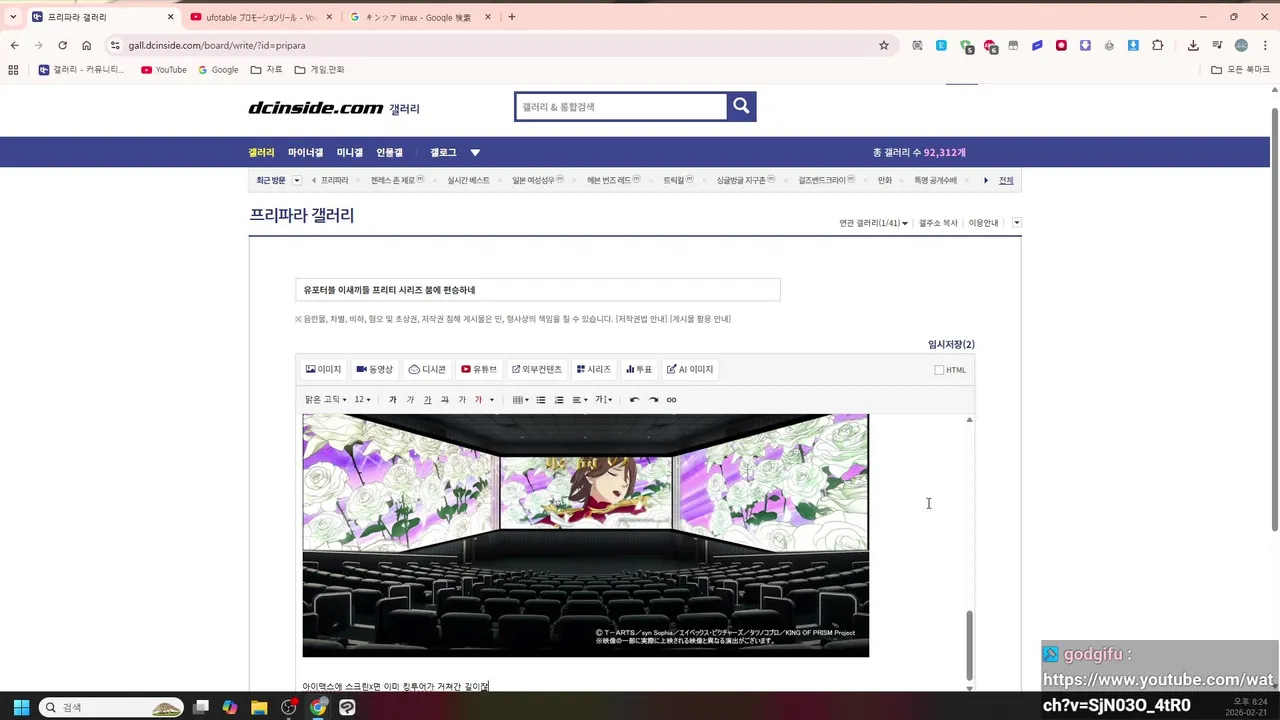Insert a numbered list in the editor
Image resolution: width=1280 pixels, height=720 pixels.
559,400
